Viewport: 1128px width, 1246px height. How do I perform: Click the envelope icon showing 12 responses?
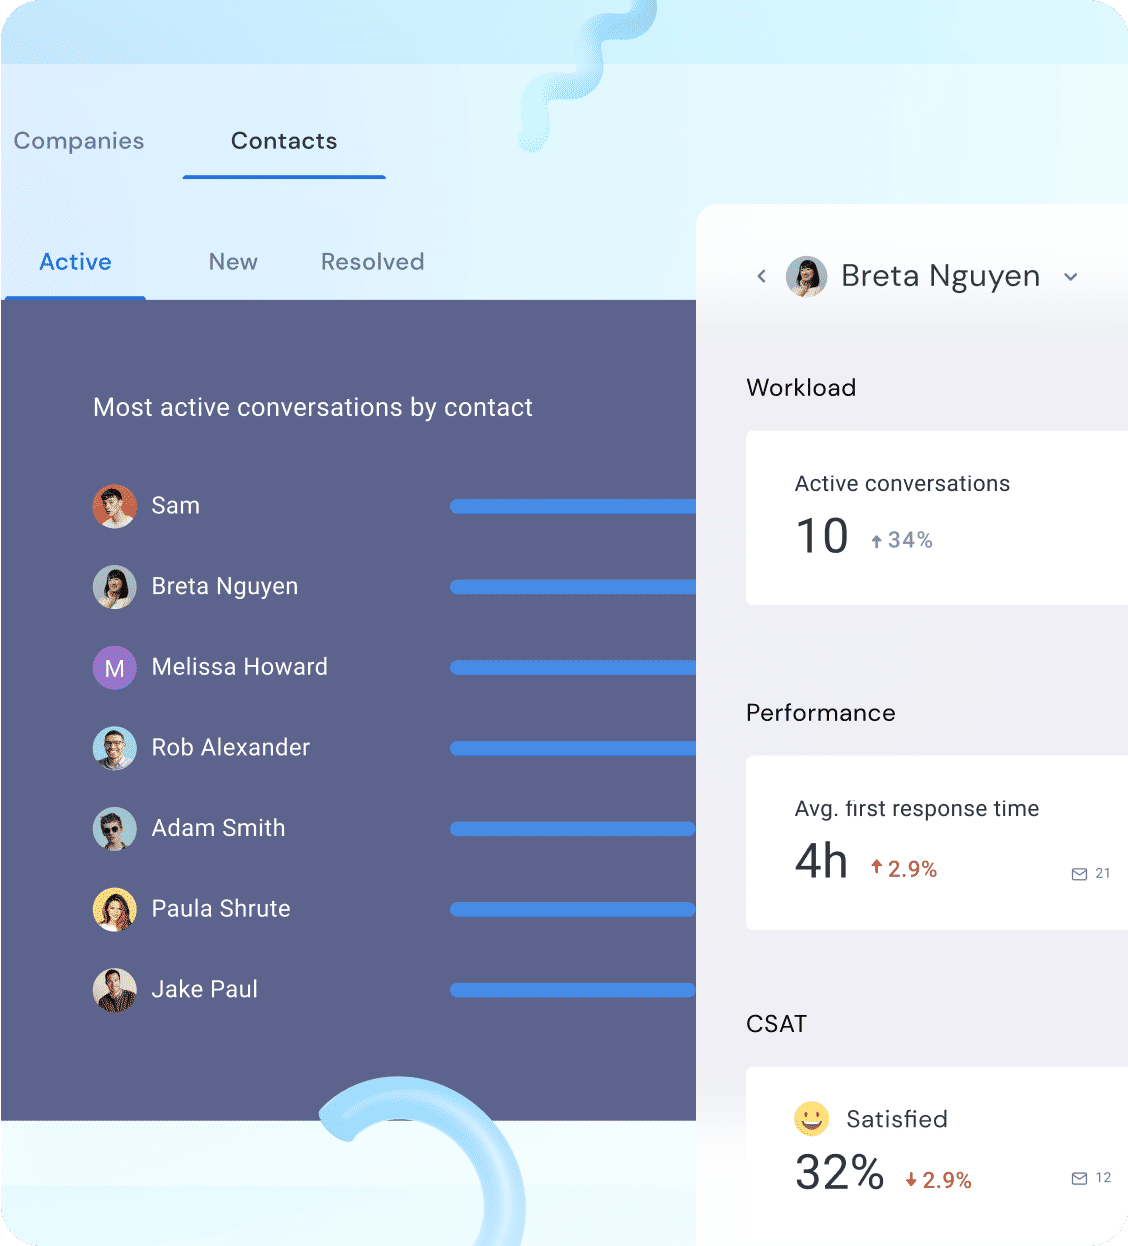tap(1078, 1178)
